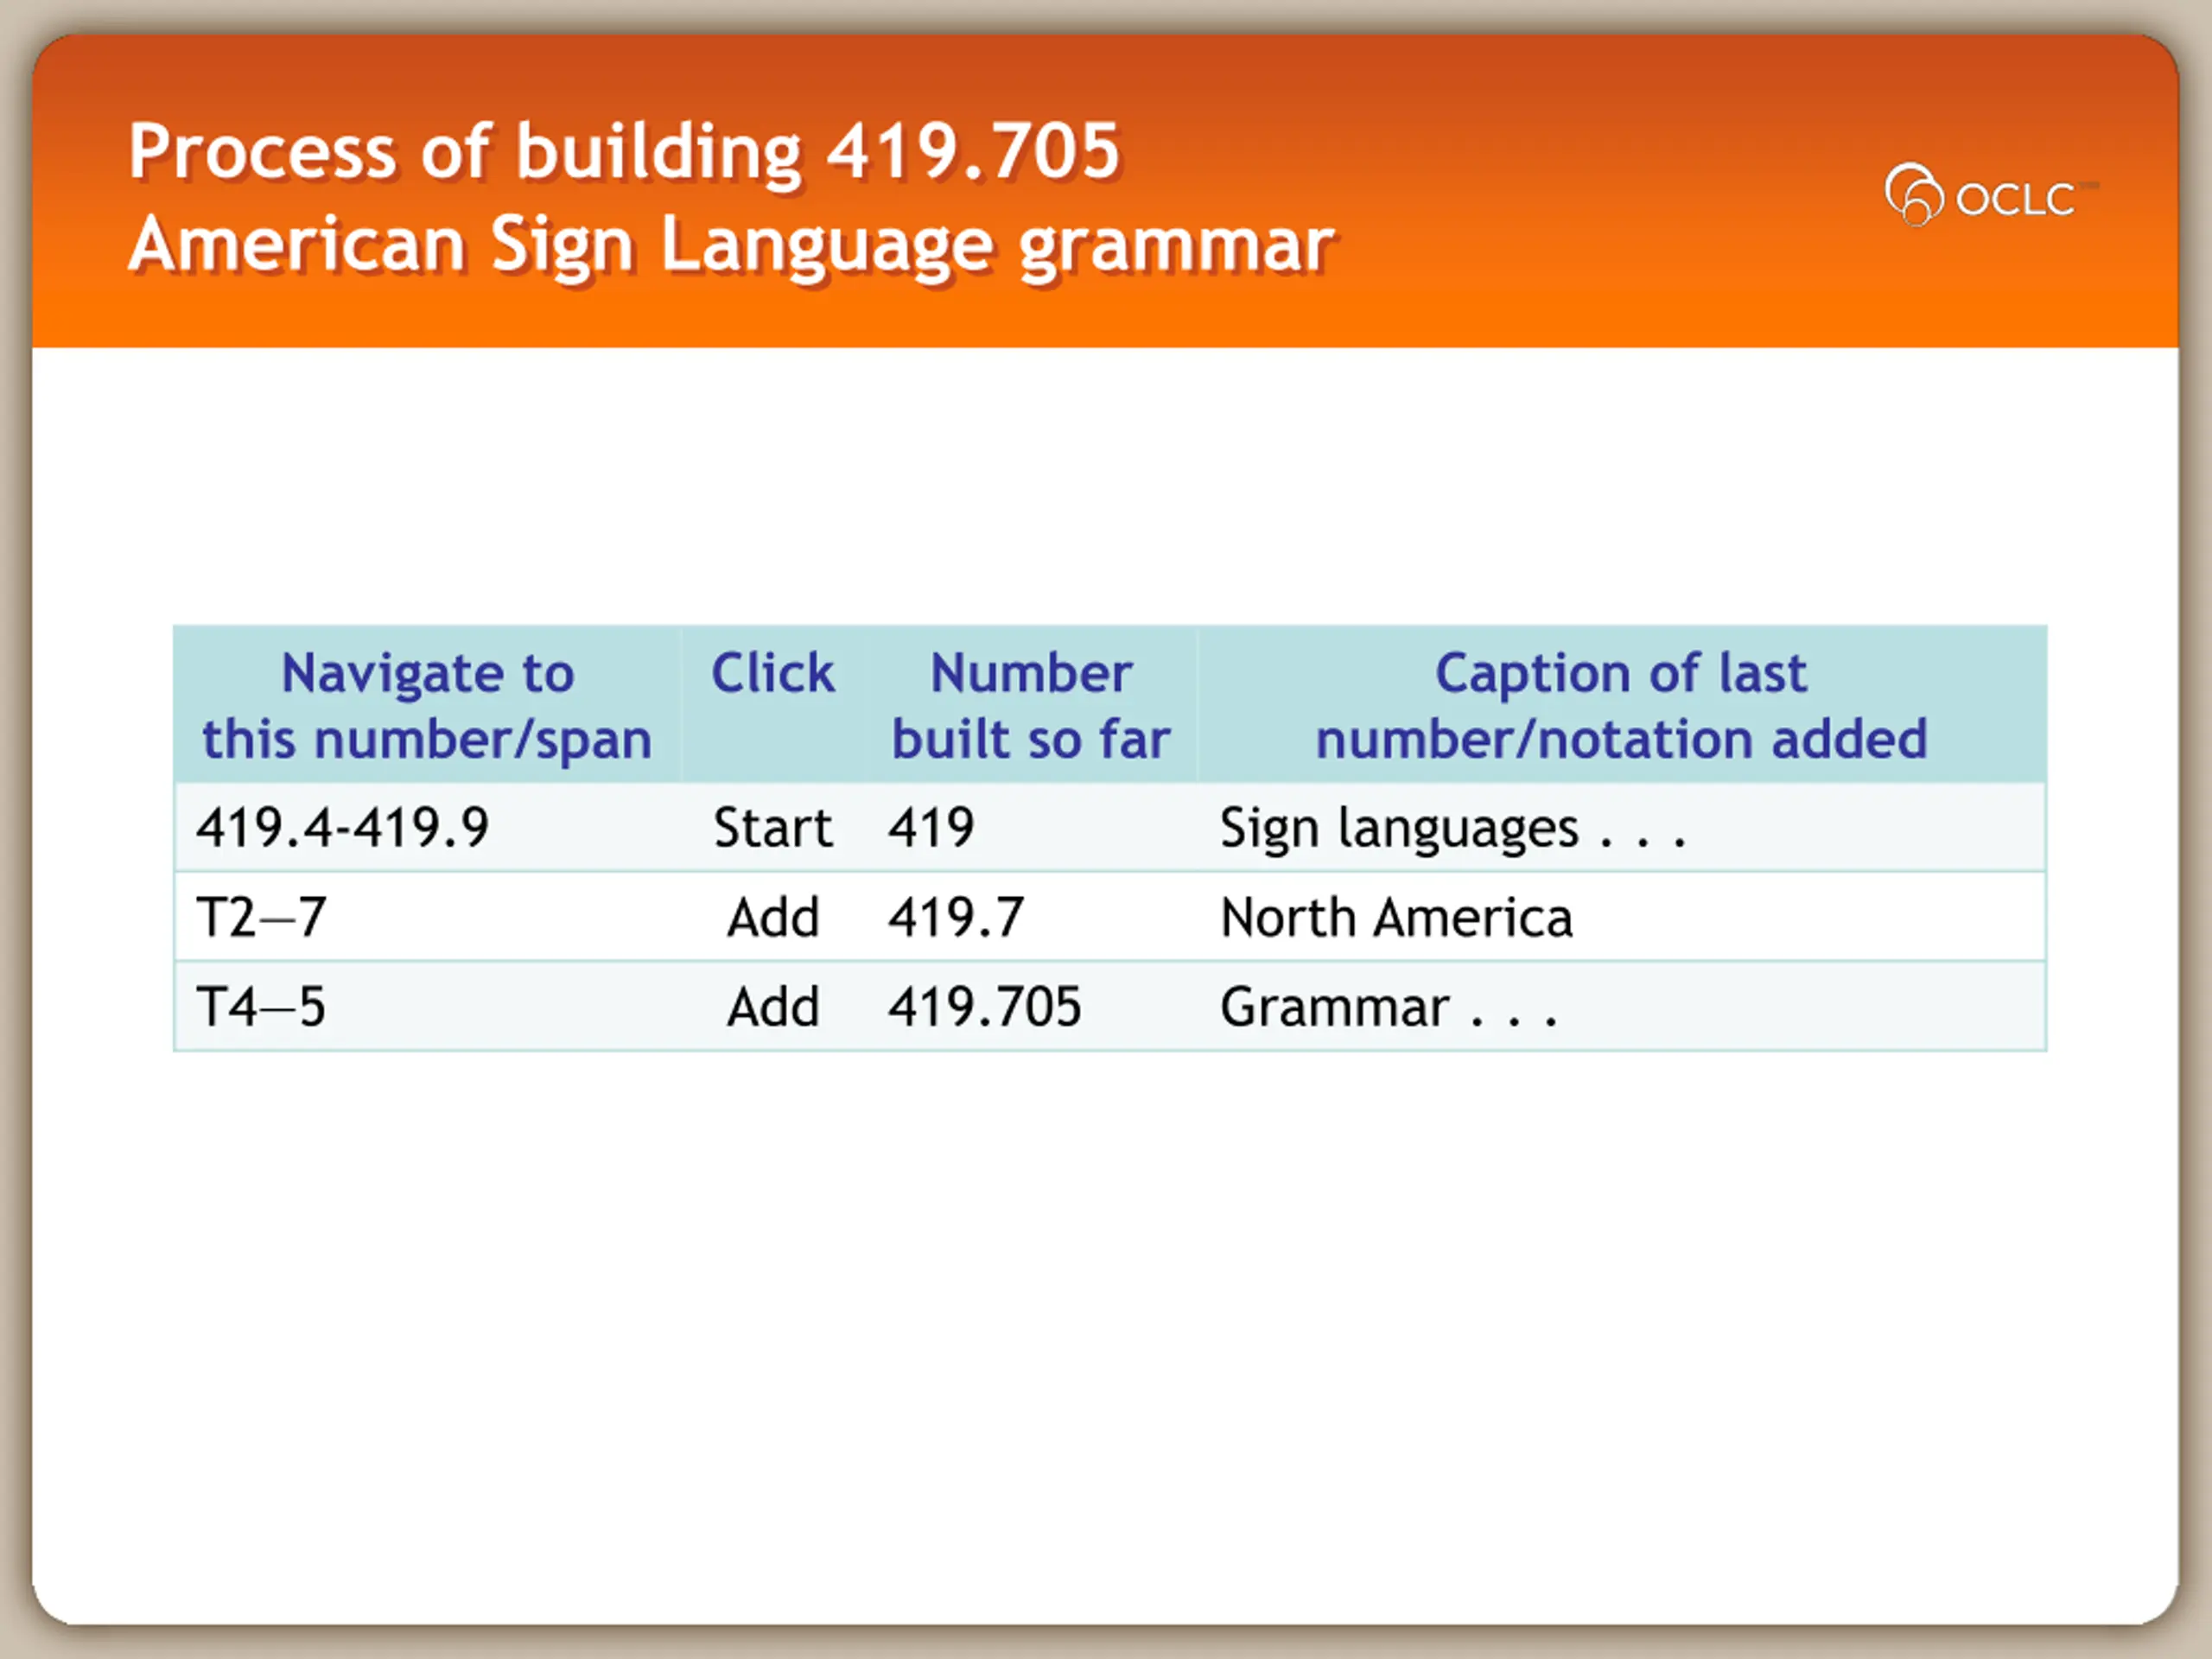This screenshot has height=1659, width=2212.
Task: Click the 'T4—5' table cell
Action: [261, 1006]
